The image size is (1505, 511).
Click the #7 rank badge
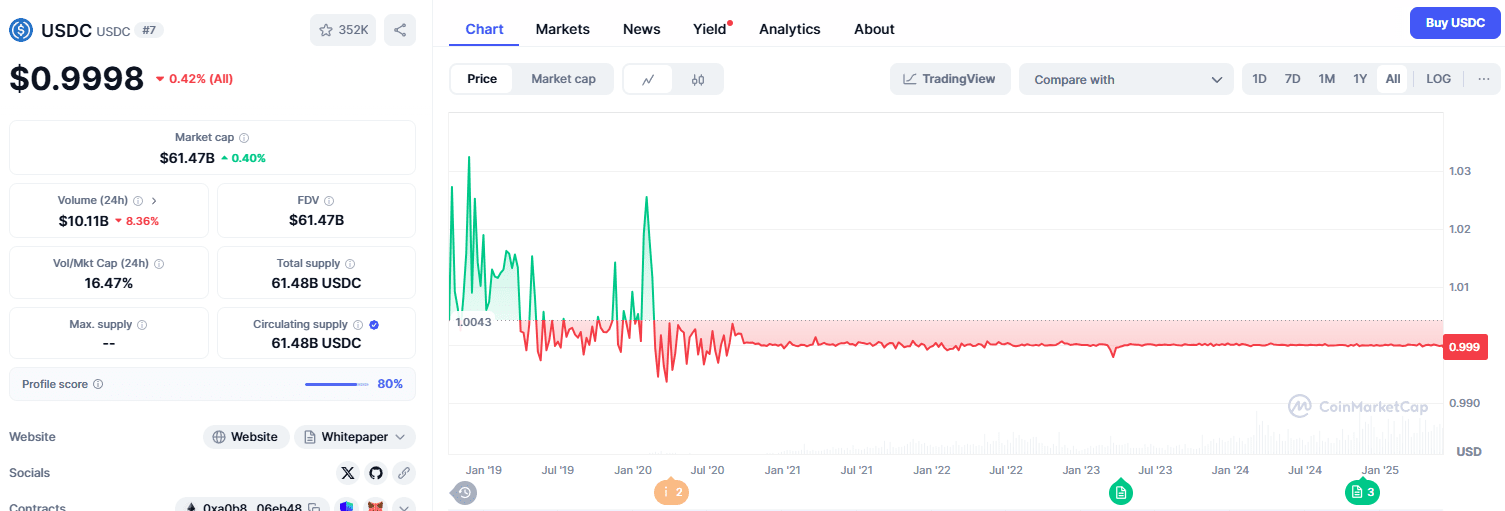149,30
